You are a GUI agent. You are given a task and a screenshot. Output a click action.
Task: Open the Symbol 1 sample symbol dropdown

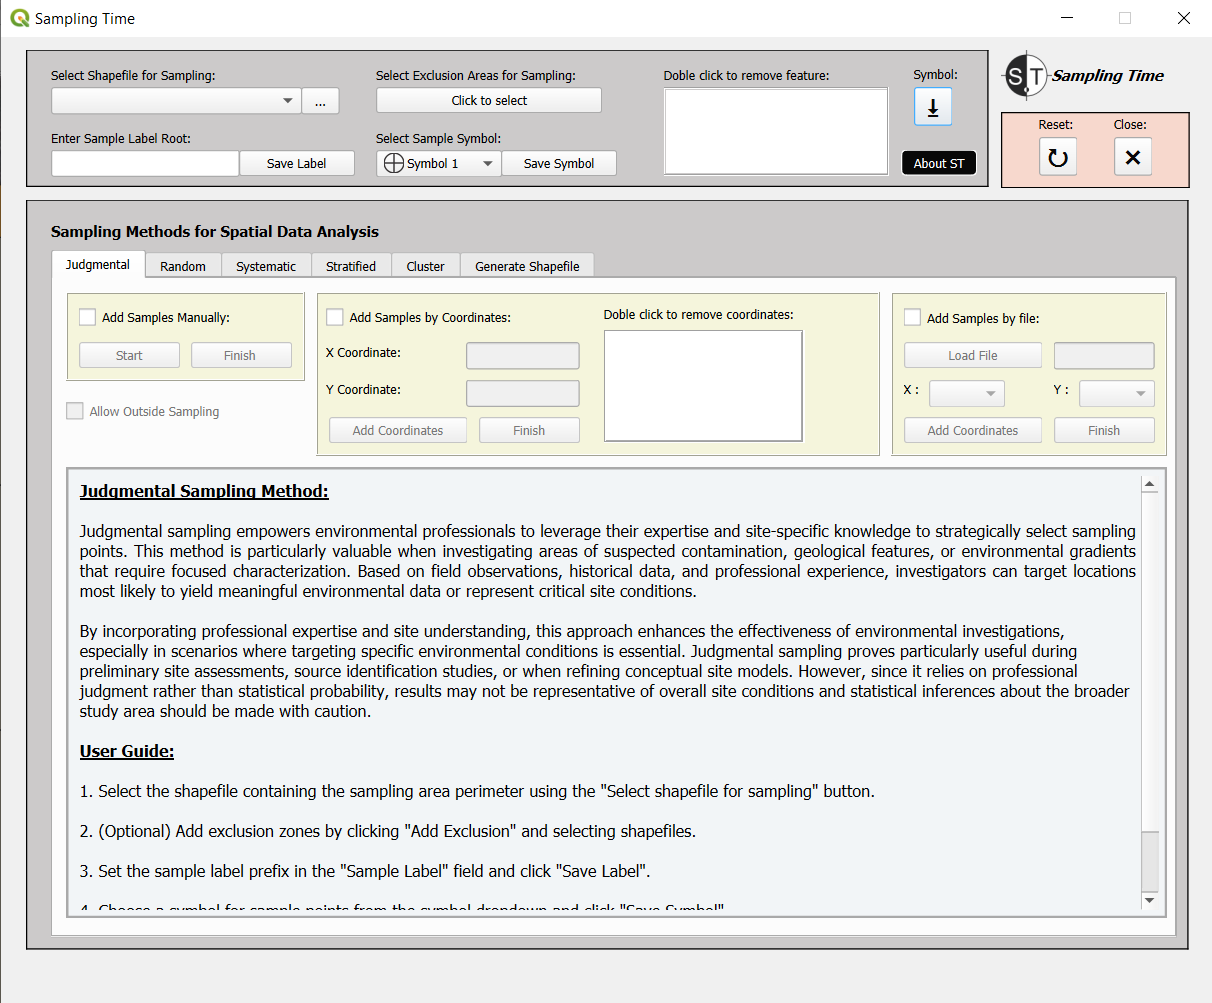(x=439, y=163)
